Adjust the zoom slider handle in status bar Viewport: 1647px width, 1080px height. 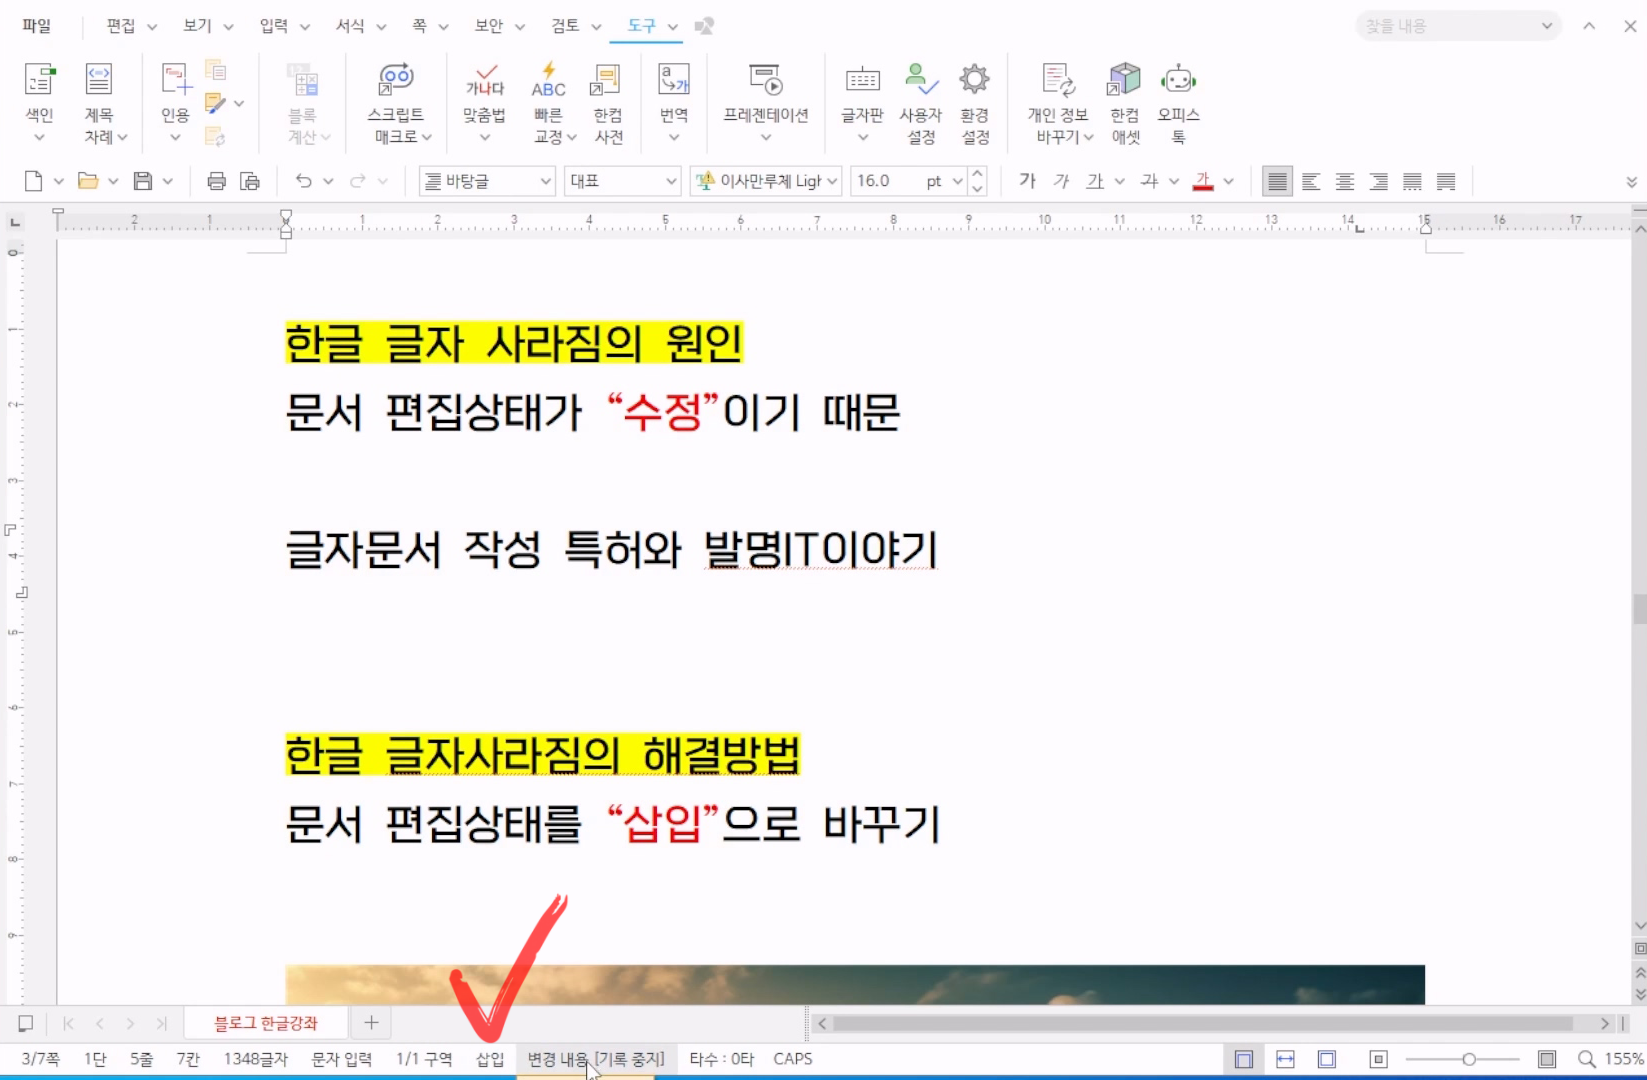[x=1469, y=1059]
